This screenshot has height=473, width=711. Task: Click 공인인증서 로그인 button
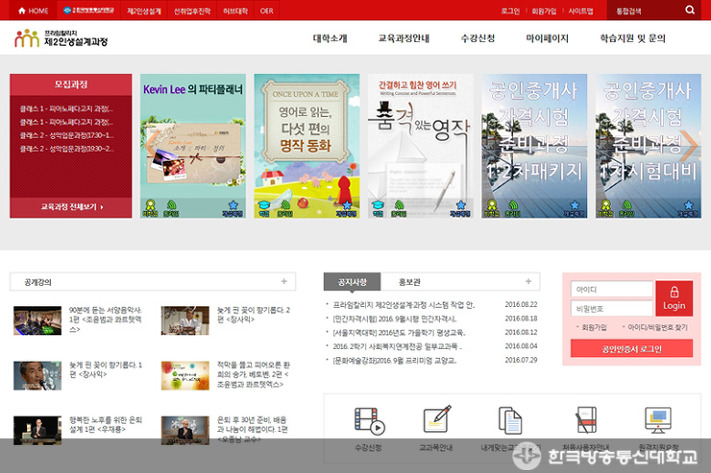632,349
